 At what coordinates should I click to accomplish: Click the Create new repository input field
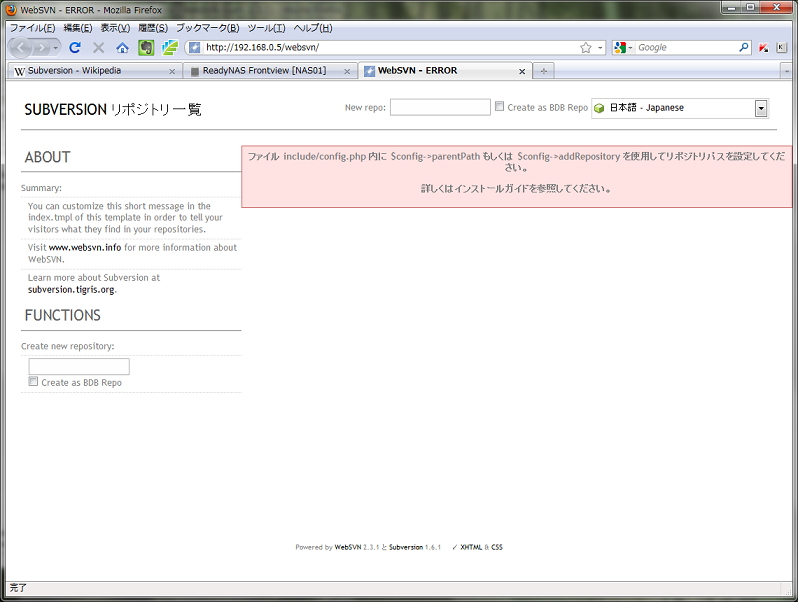point(79,366)
